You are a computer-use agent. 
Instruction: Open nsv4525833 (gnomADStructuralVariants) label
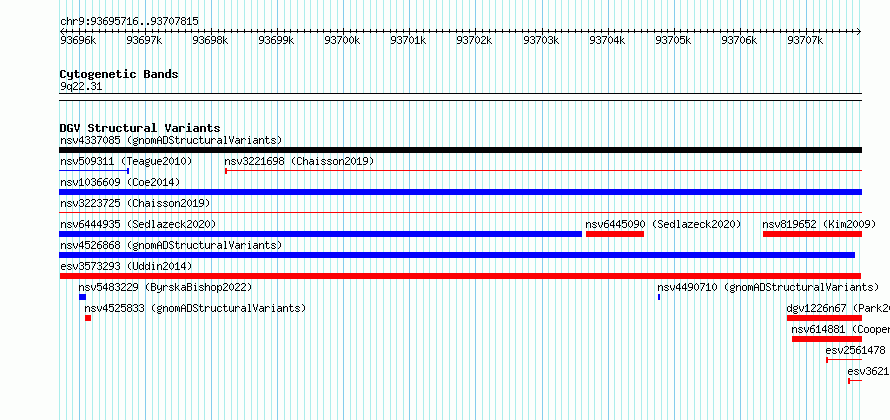click(x=195, y=308)
